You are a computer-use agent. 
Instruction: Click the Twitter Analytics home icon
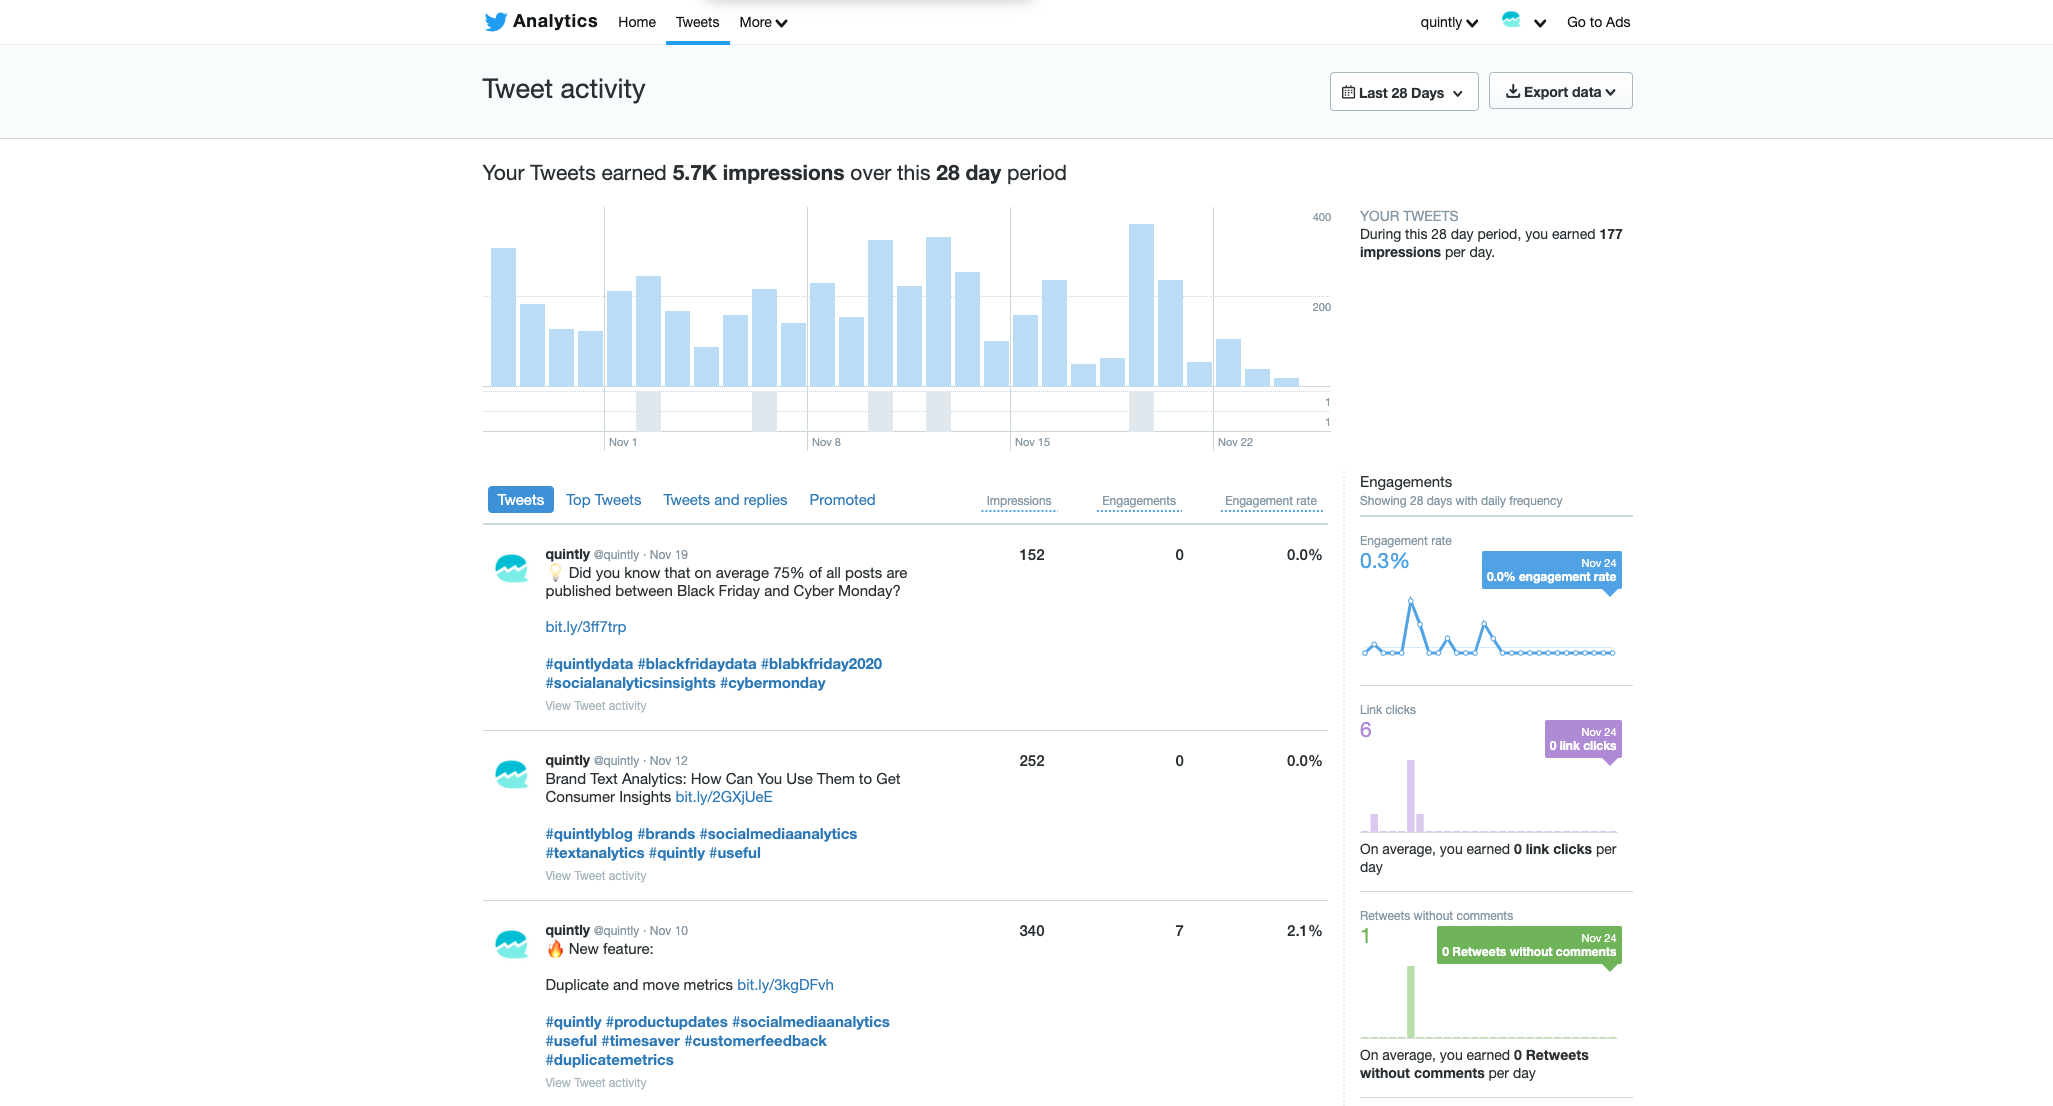[x=494, y=20]
